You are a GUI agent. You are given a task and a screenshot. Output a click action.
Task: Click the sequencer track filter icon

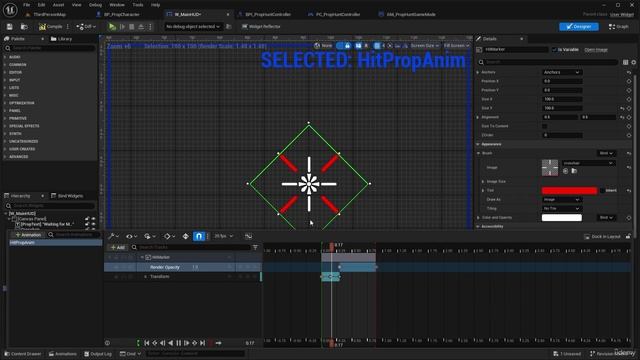point(256,247)
